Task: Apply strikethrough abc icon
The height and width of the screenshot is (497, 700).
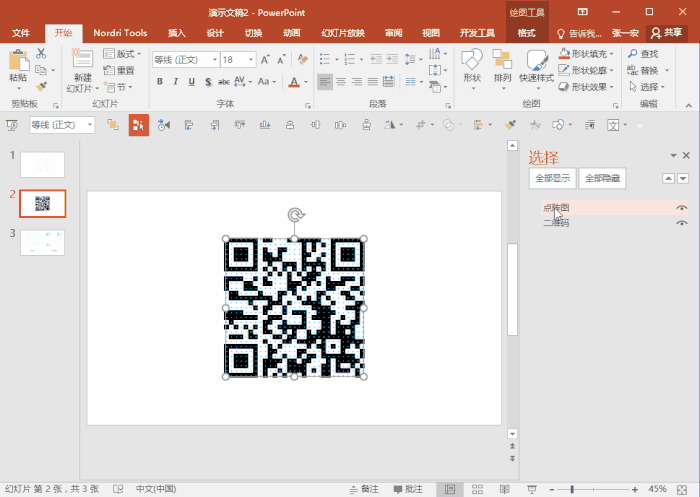Action: [x=224, y=82]
